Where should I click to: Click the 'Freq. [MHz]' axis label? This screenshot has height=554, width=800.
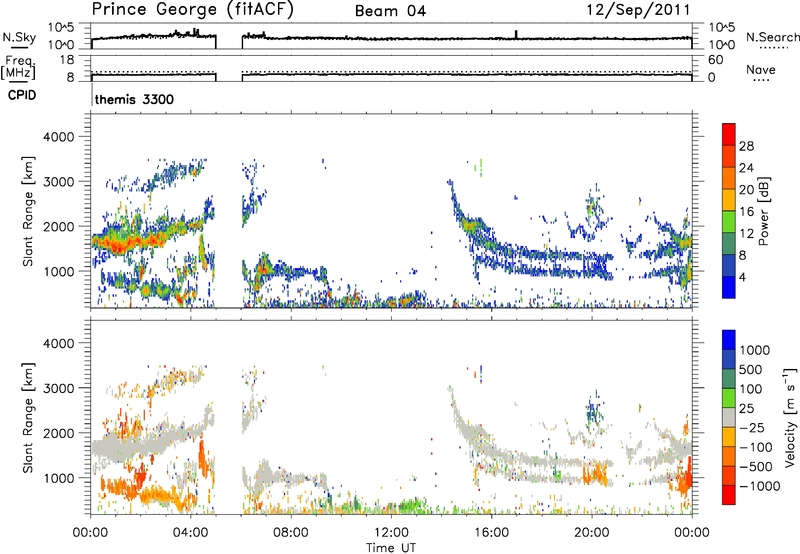(18, 67)
